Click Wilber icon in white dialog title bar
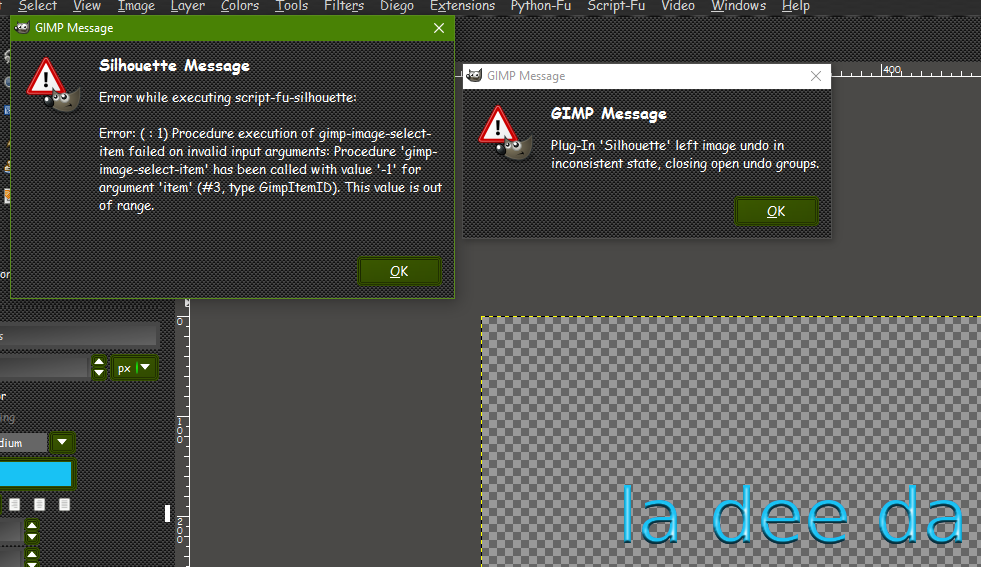This screenshot has height=567, width=981. (474, 75)
